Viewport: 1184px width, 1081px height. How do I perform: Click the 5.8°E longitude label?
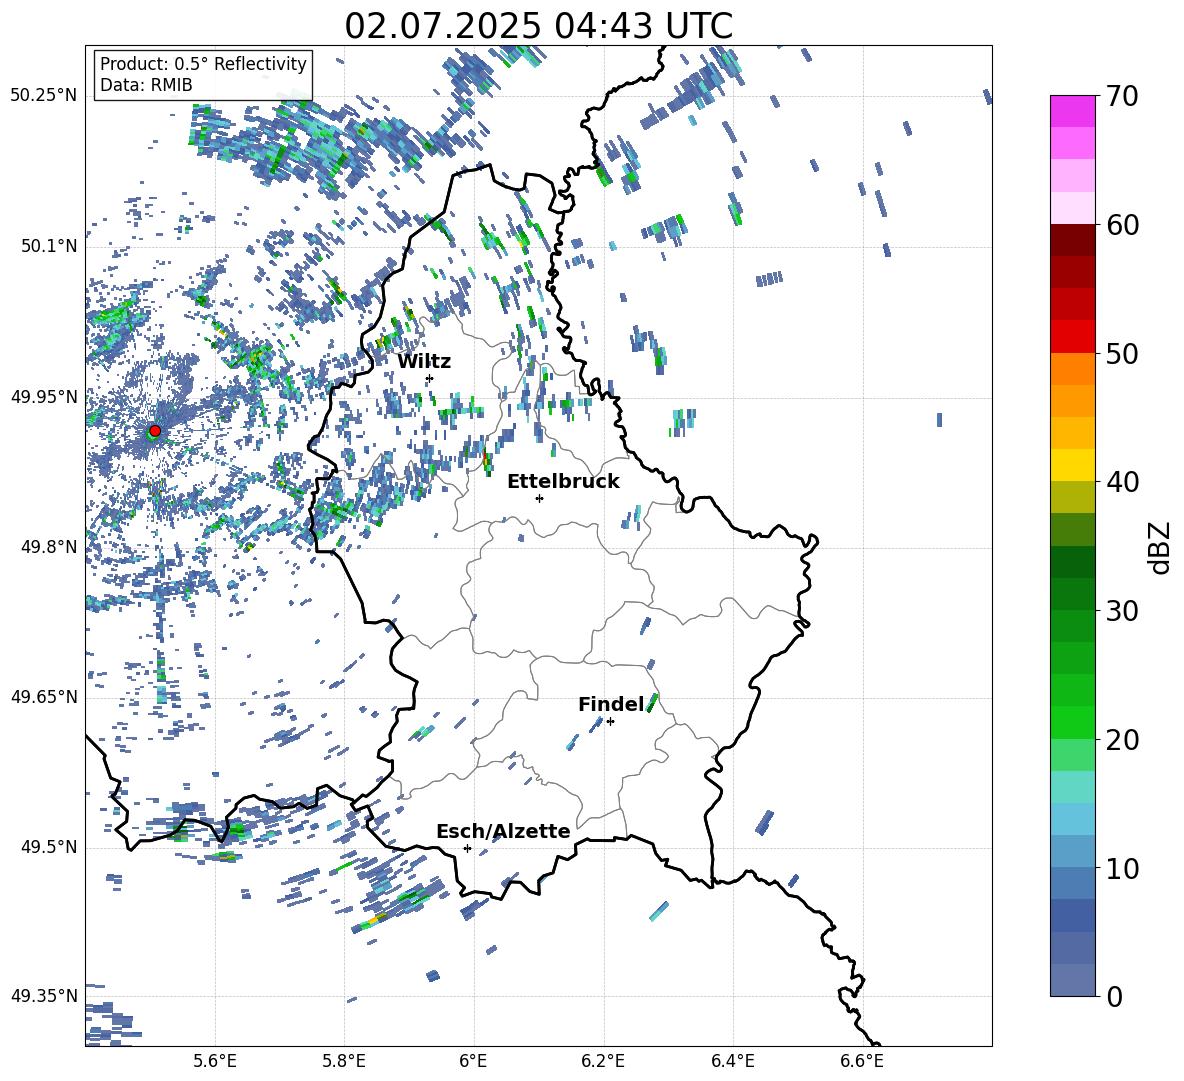click(344, 1061)
